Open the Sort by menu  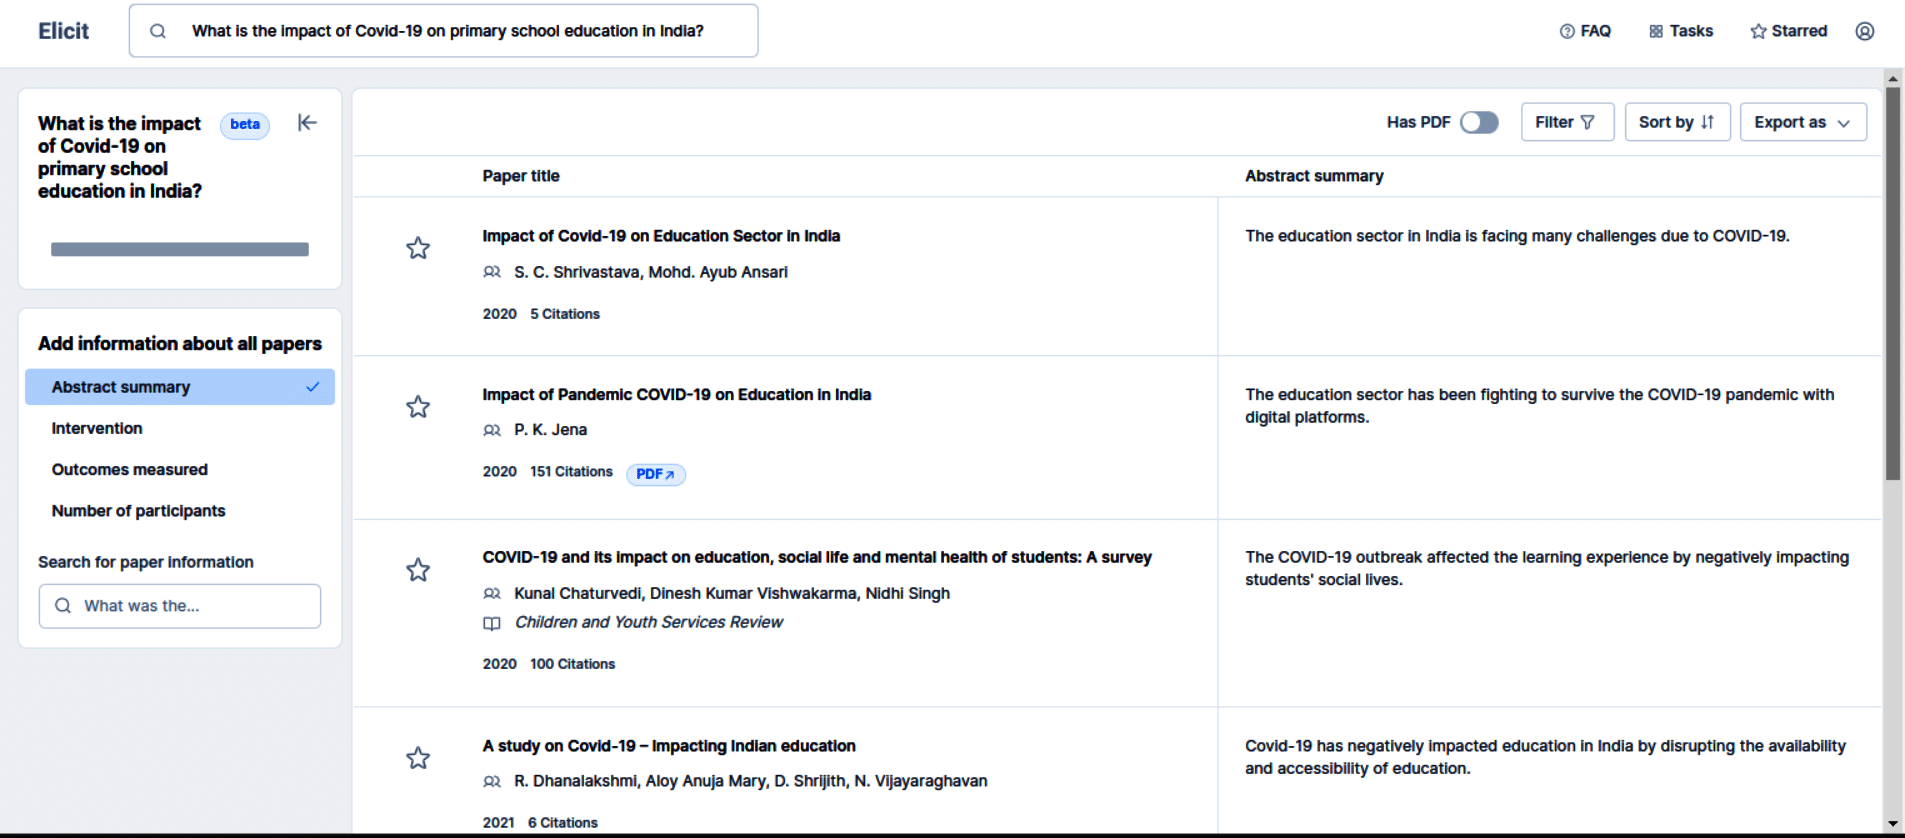[1677, 122]
